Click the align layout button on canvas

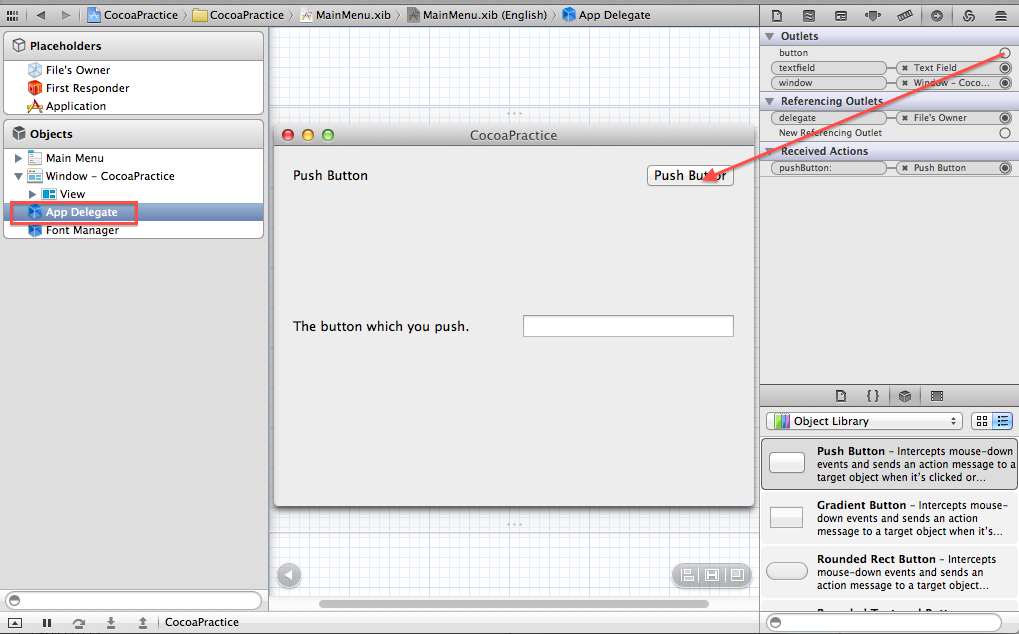point(687,575)
